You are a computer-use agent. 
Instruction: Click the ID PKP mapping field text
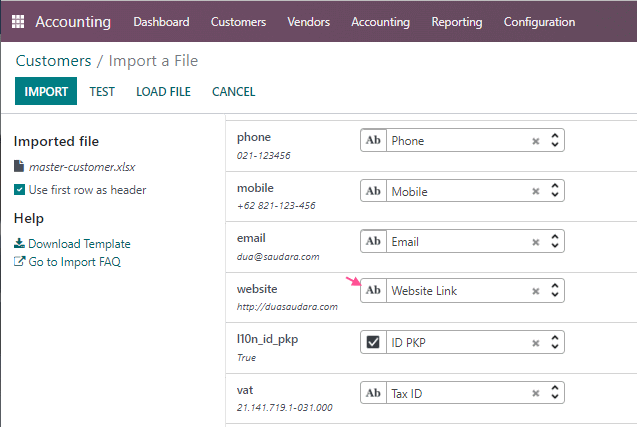(408, 343)
